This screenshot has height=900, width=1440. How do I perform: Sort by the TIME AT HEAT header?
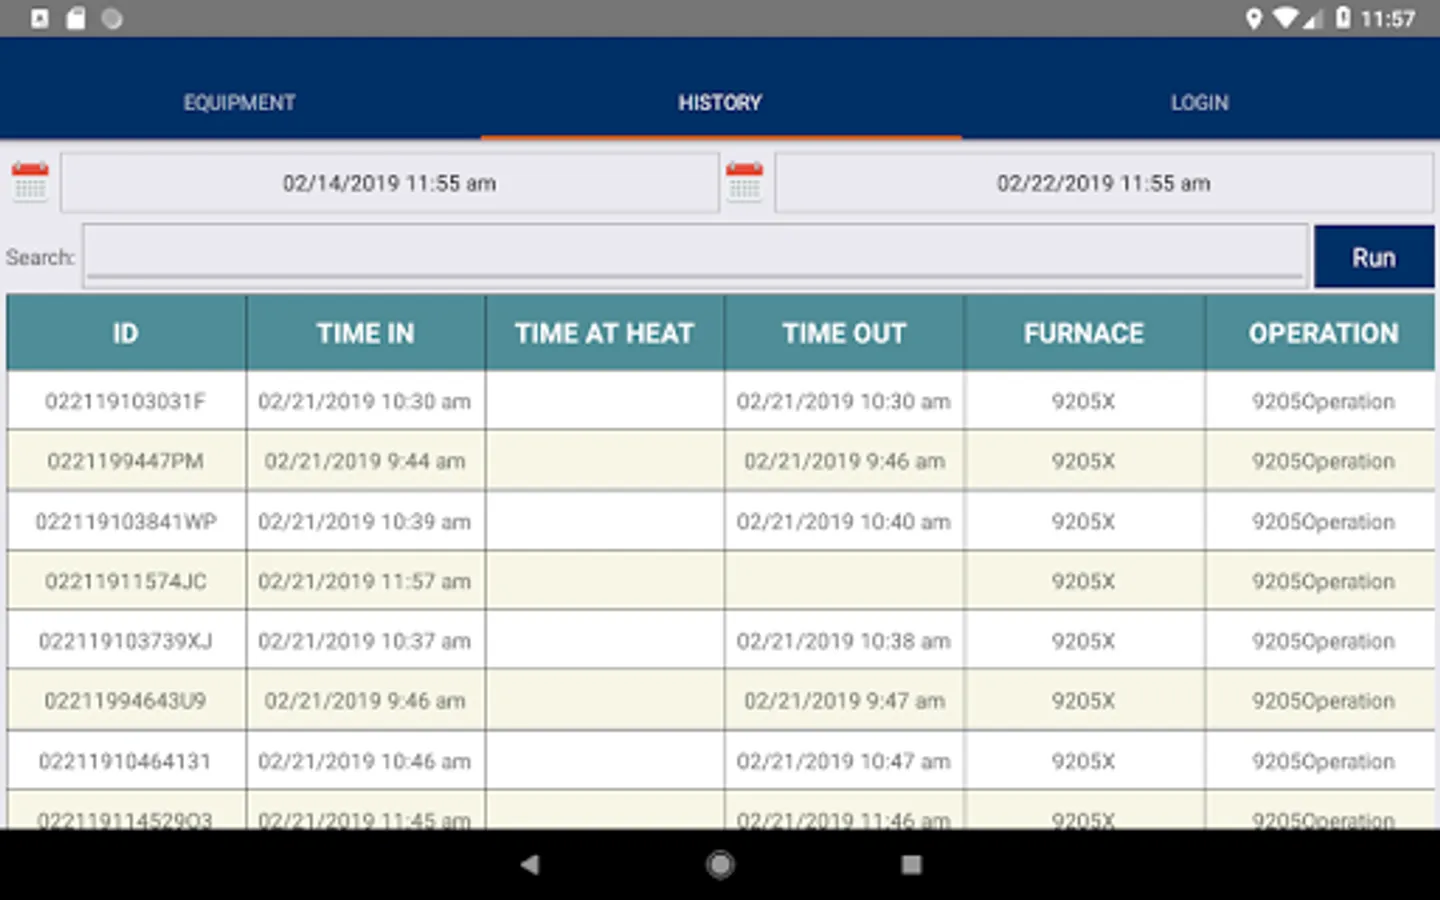[x=605, y=333]
